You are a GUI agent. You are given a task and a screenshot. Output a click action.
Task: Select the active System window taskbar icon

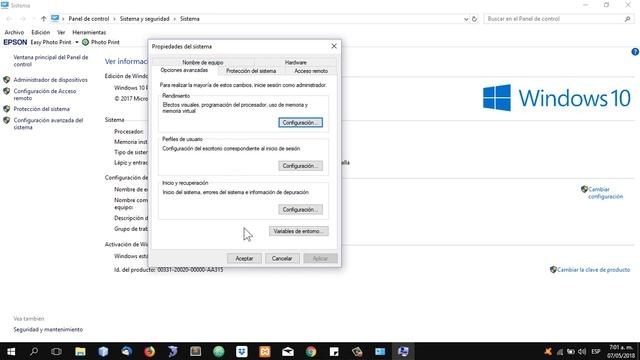(x=403, y=351)
